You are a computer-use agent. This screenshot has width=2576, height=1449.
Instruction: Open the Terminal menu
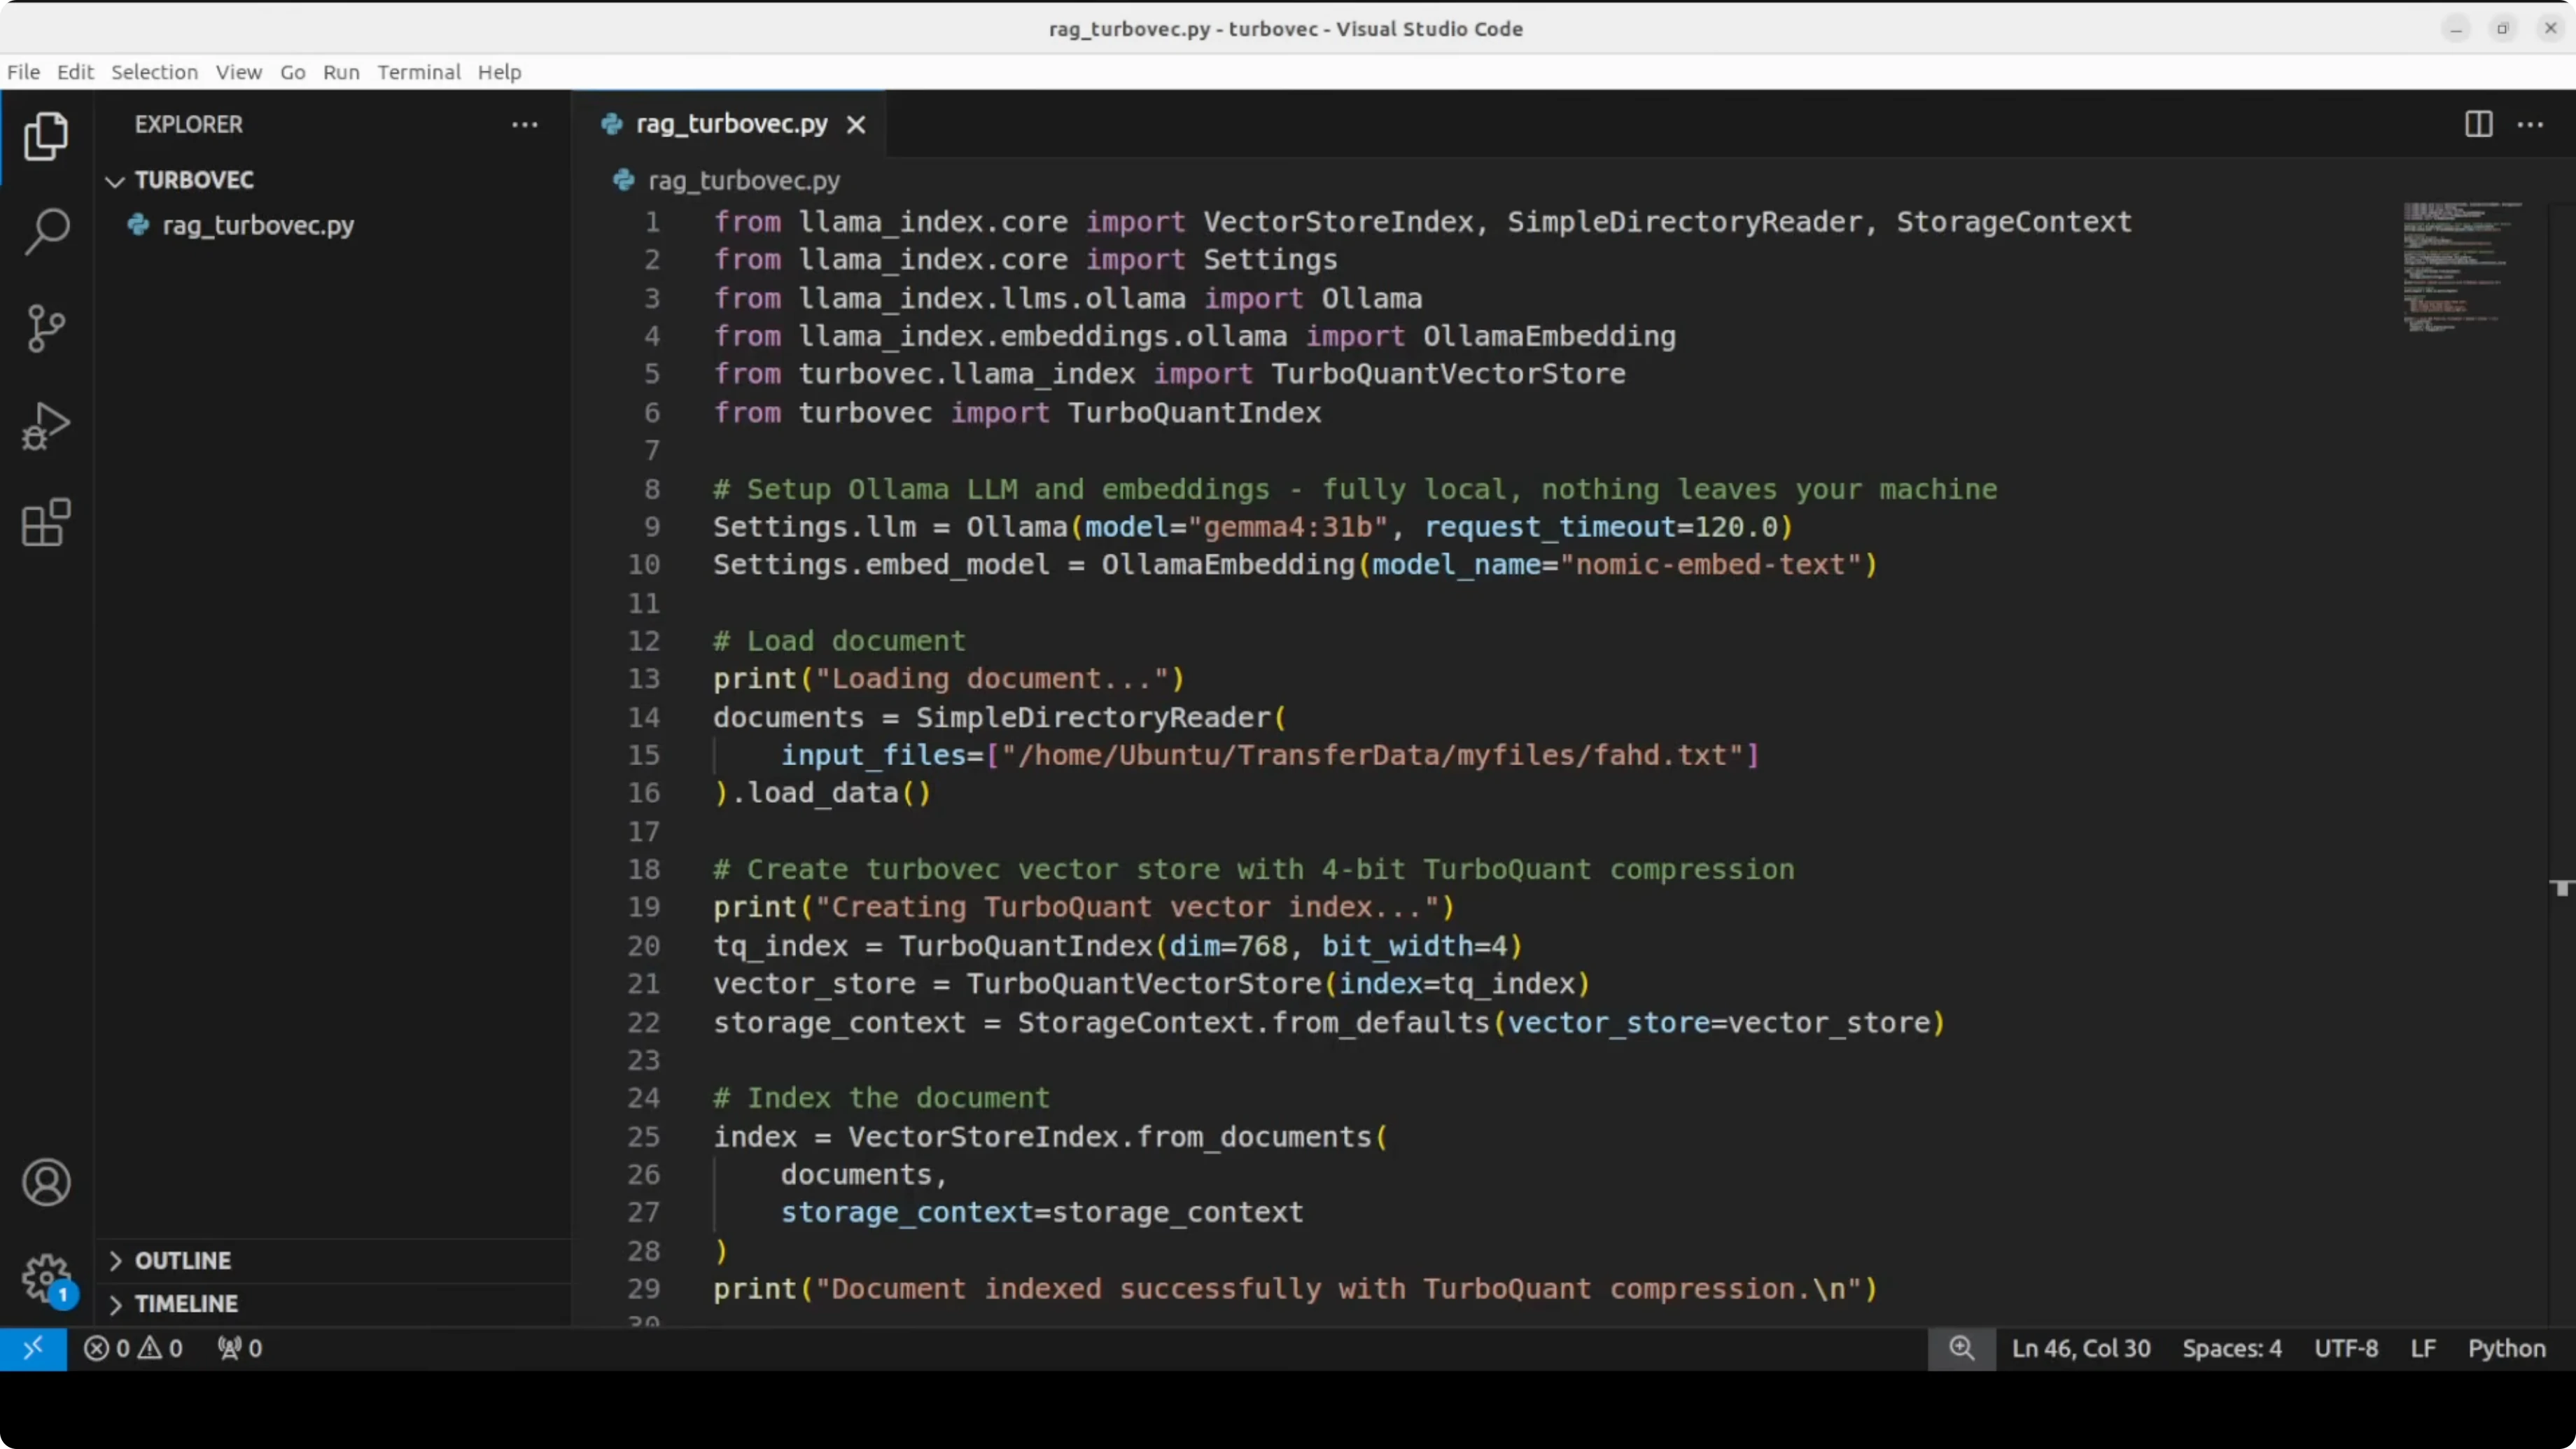pyautogui.click(x=419, y=71)
